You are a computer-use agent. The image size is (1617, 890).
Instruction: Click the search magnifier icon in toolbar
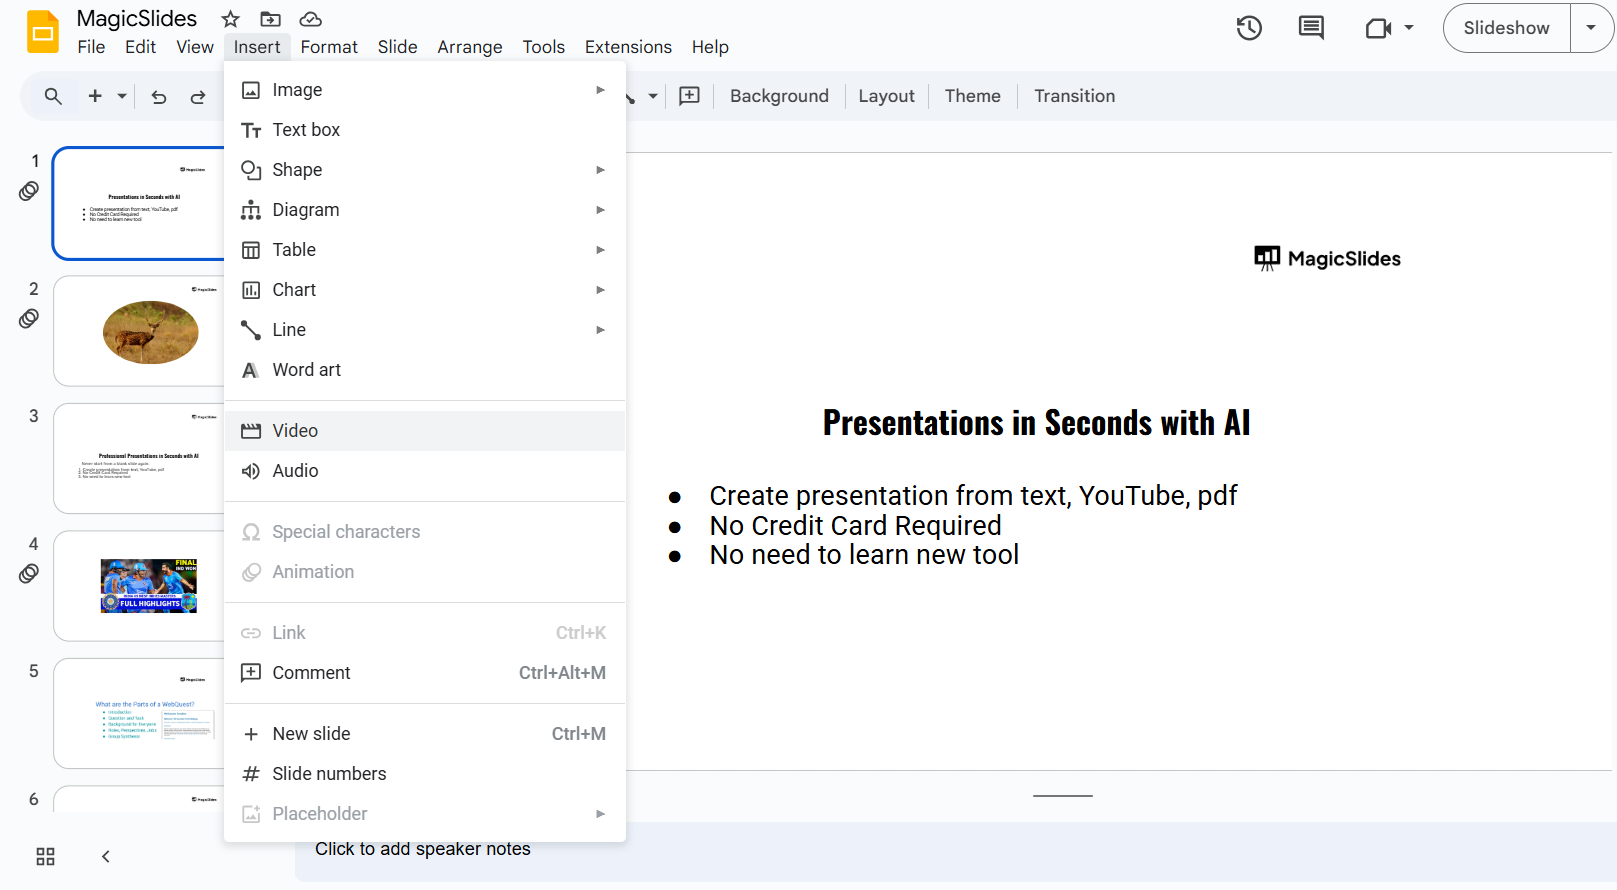53,96
